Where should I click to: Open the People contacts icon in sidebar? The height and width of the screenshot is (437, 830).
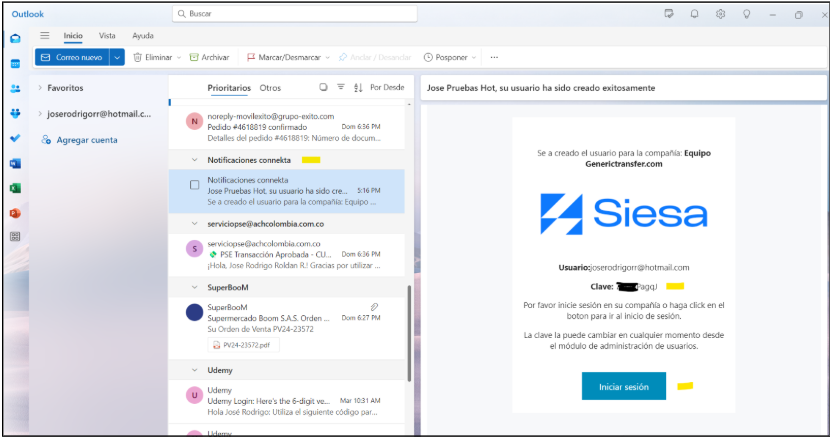pos(15,88)
